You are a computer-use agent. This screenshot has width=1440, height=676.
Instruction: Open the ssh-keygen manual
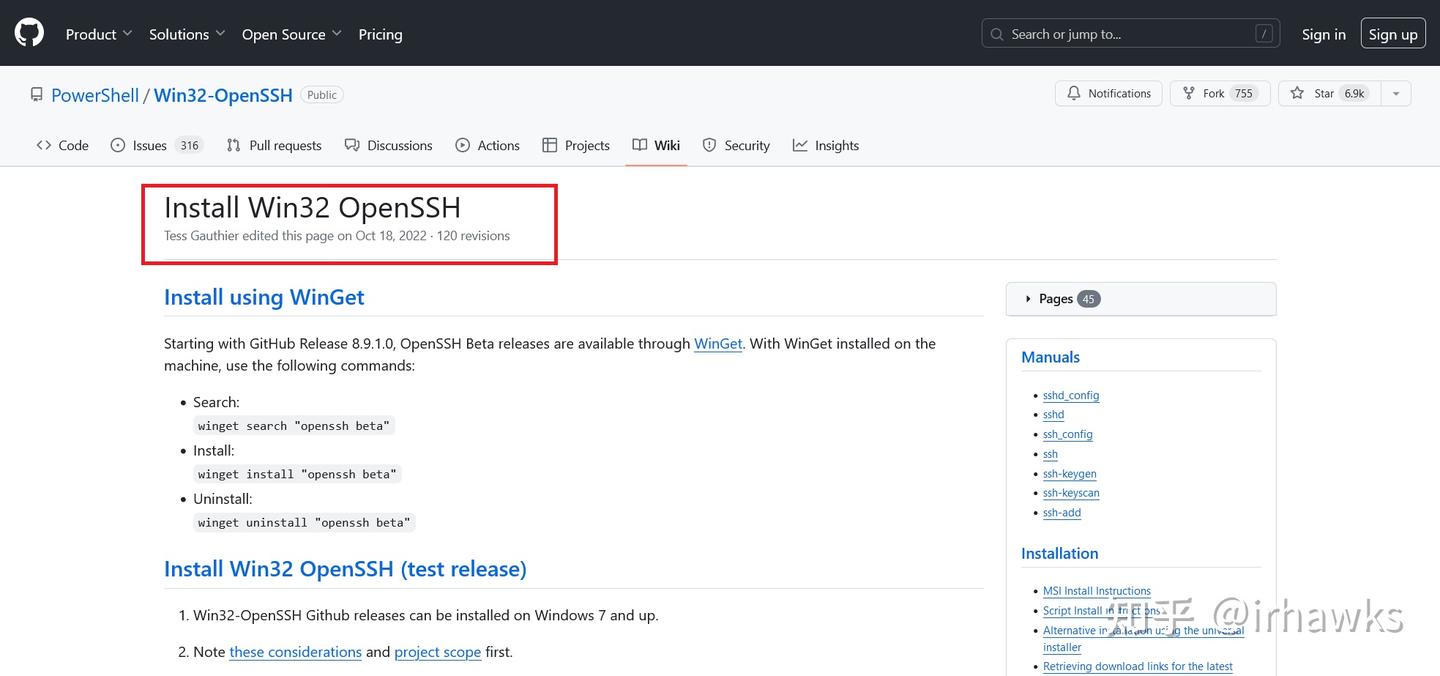coord(1069,474)
